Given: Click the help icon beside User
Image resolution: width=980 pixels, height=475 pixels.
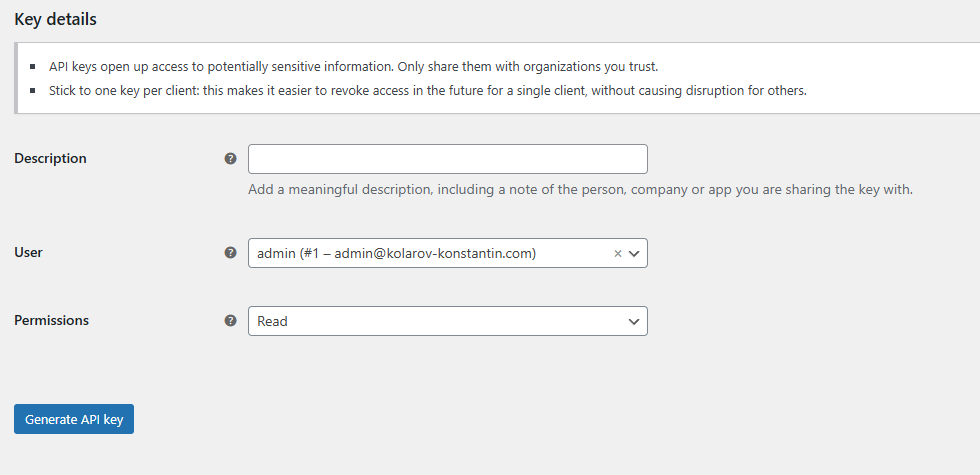Looking at the screenshot, I should [231, 252].
